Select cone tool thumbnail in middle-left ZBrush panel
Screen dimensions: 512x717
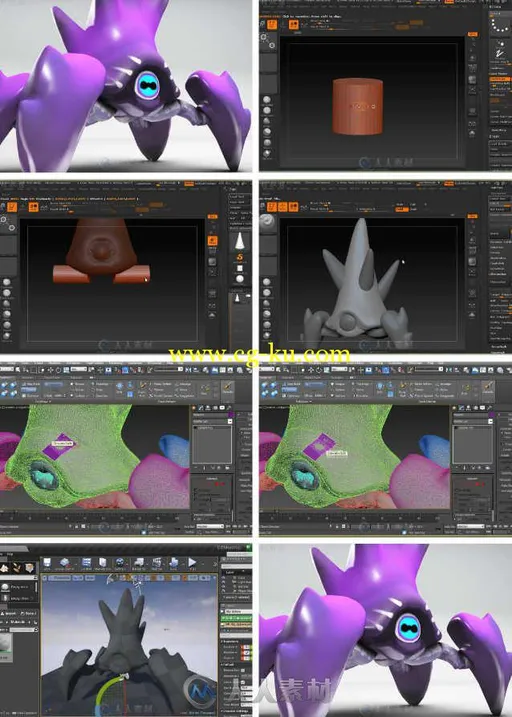[x=240, y=241]
